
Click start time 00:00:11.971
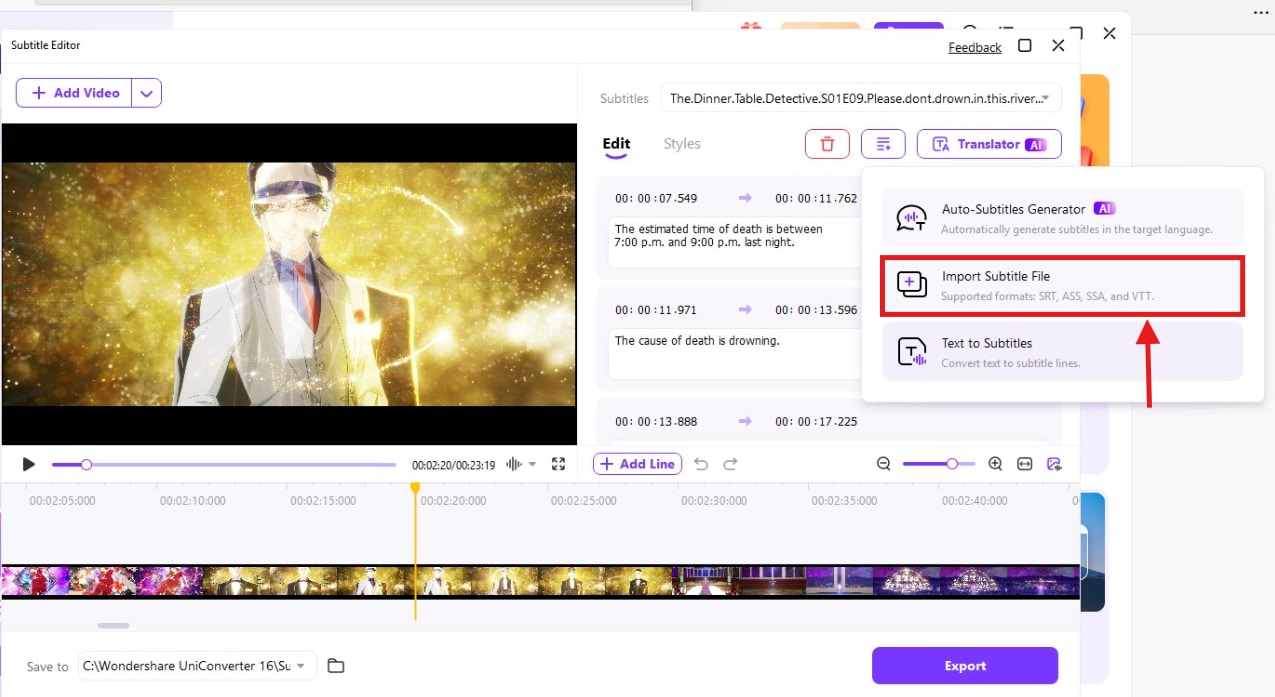click(x=656, y=310)
